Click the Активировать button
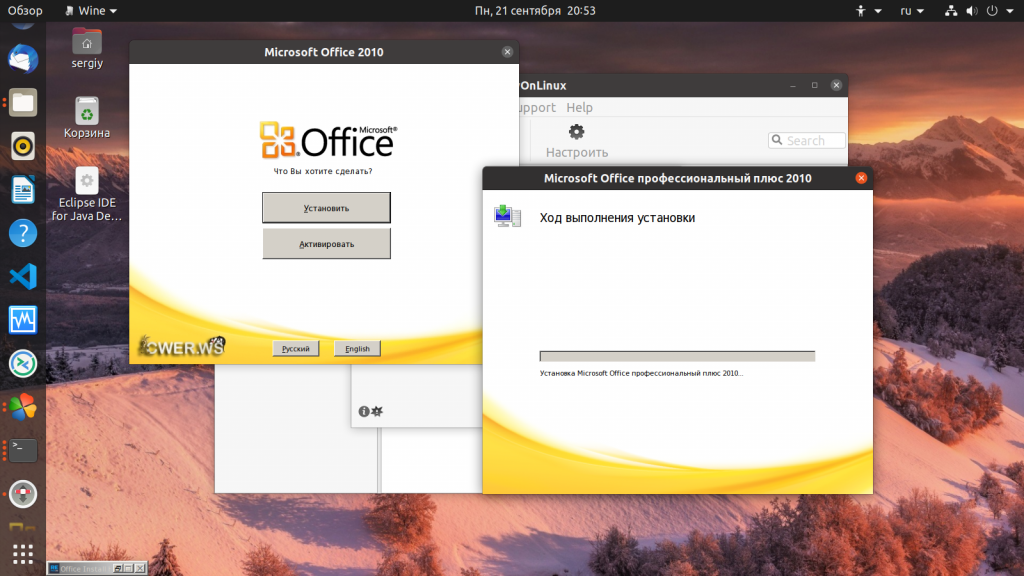The image size is (1024, 576). click(x=327, y=244)
